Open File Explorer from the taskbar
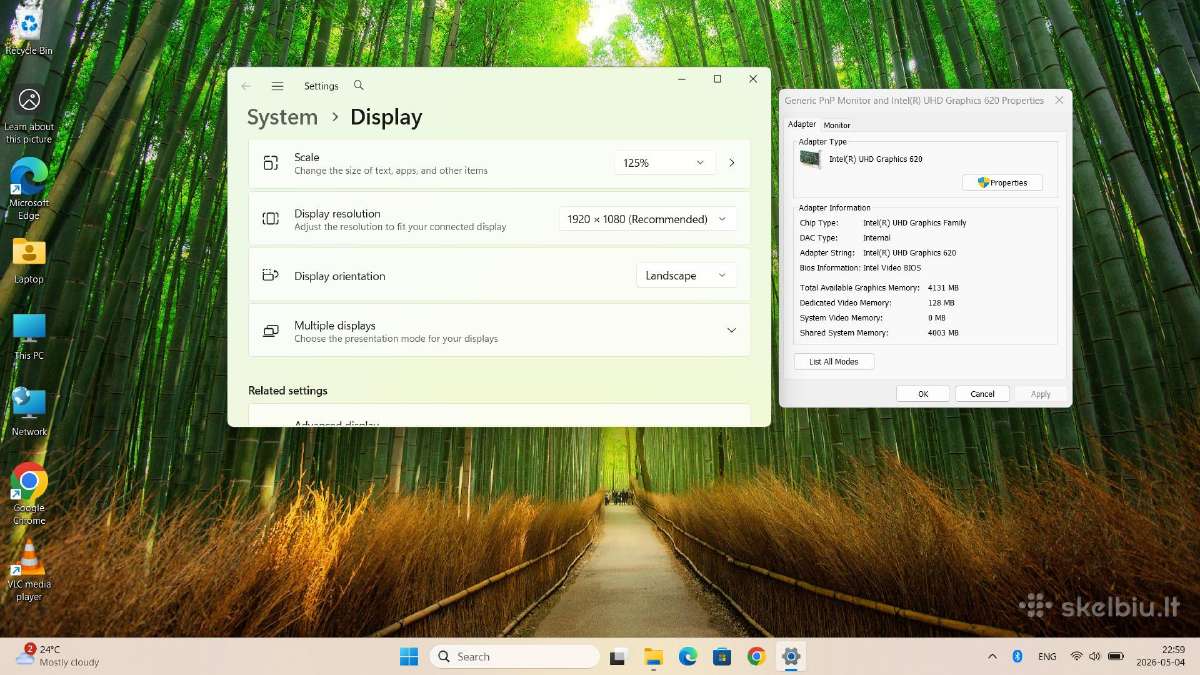 pos(653,656)
